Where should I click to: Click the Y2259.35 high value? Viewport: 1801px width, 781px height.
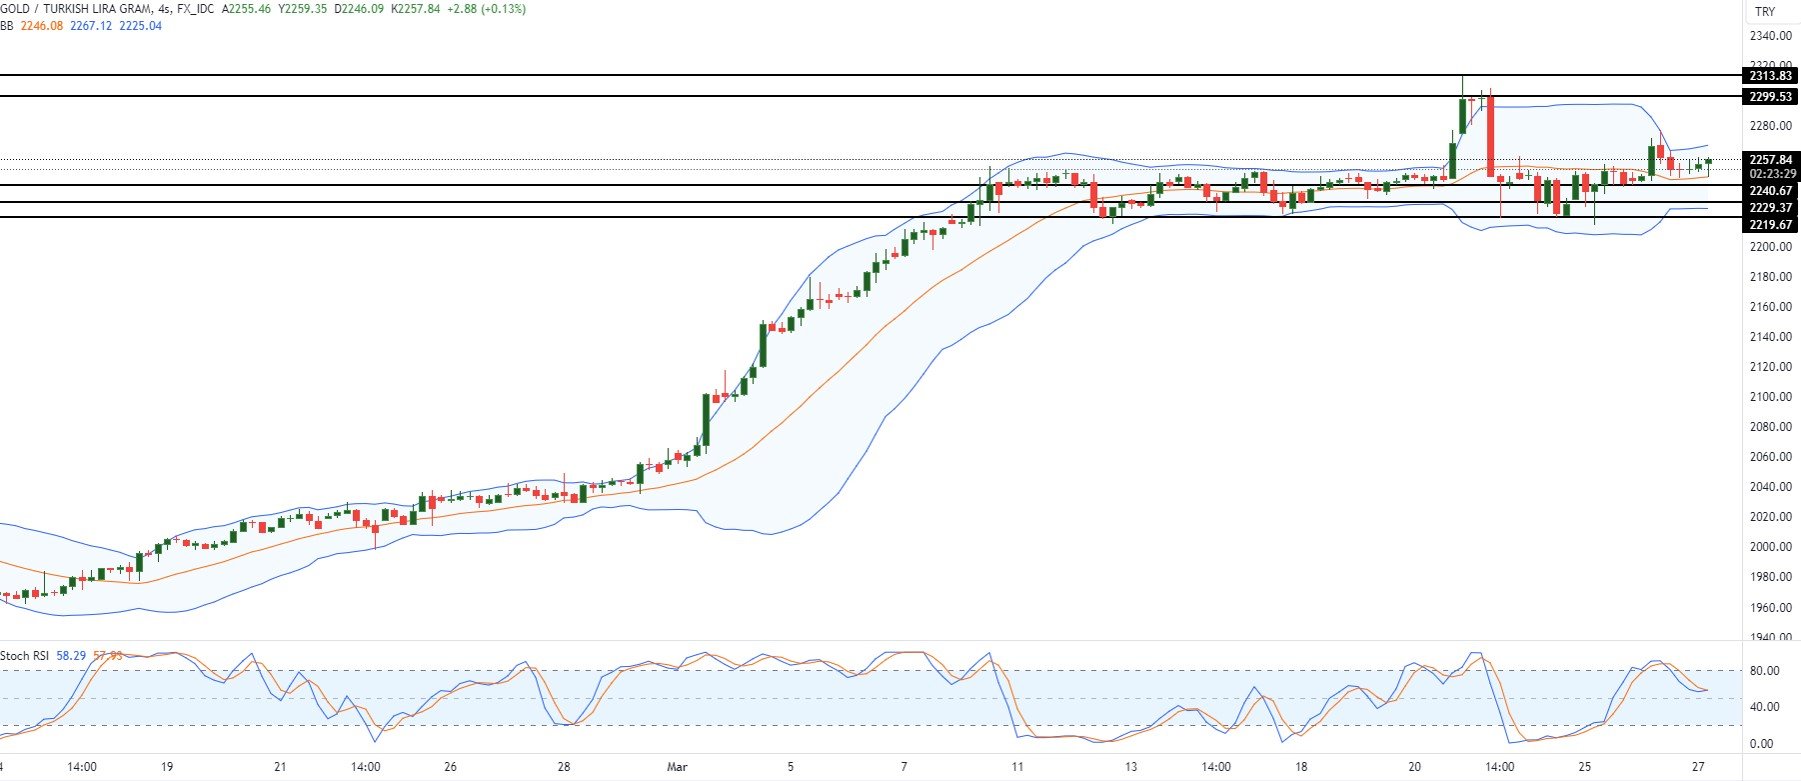302,9
